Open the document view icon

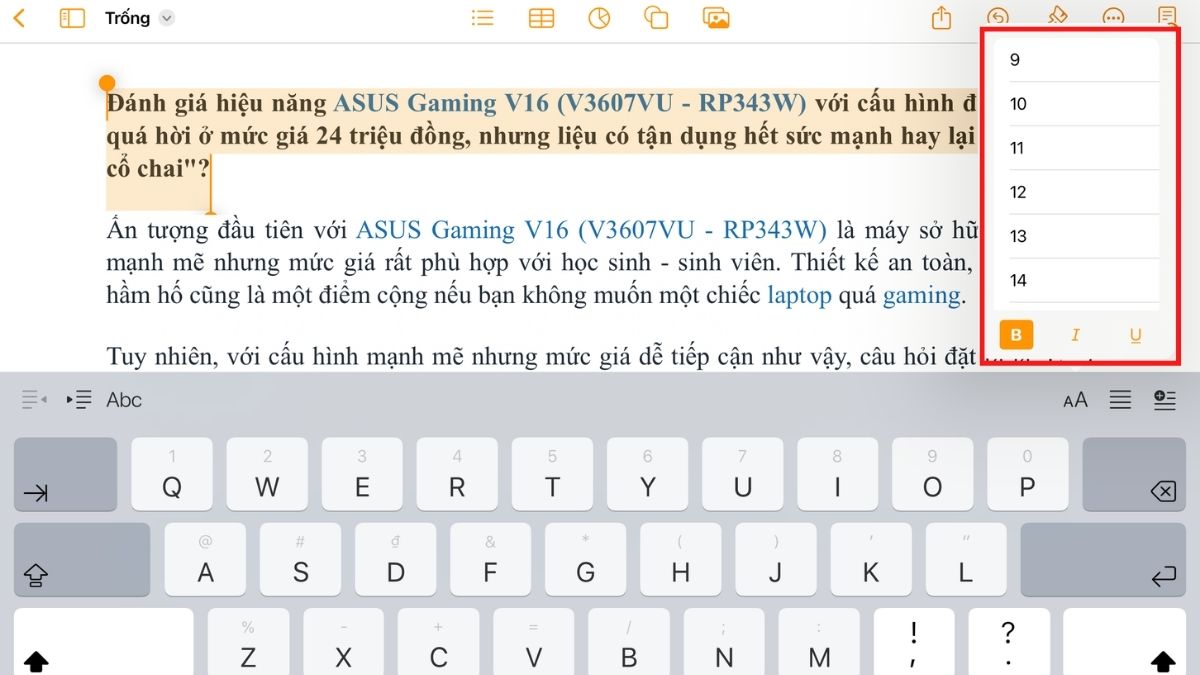[1167, 18]
